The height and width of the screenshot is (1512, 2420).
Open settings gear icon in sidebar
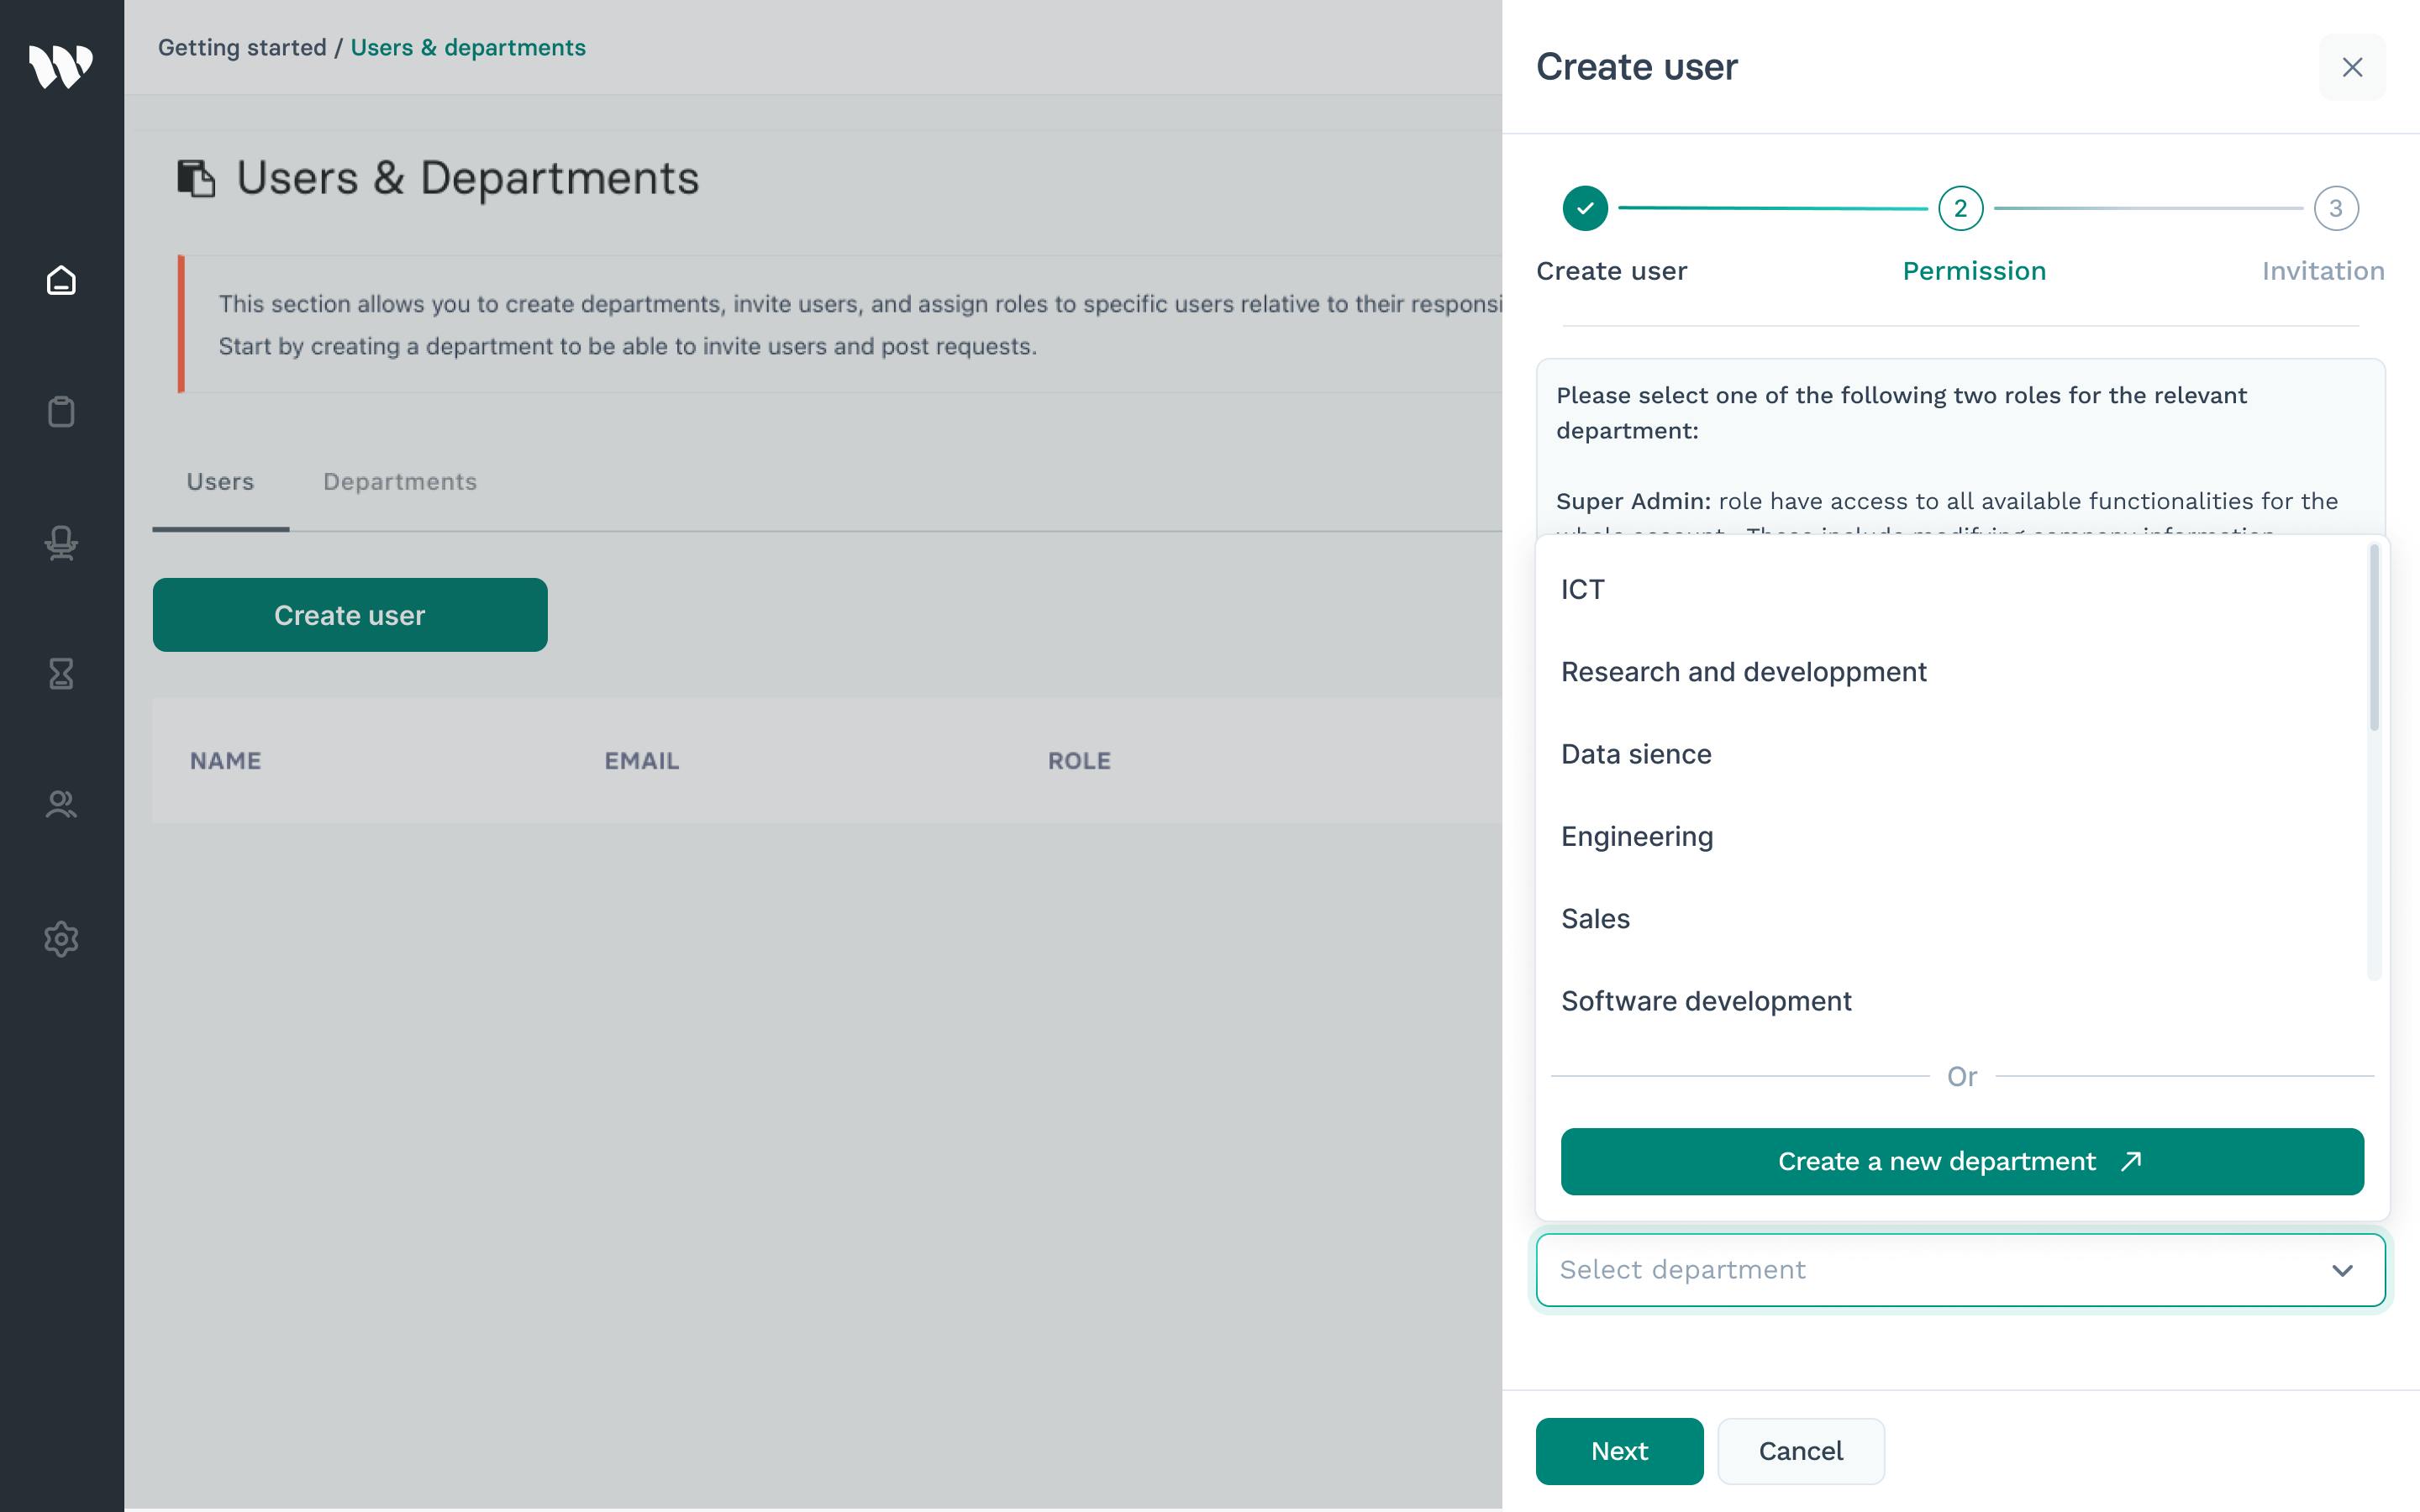tap(61, 939)
